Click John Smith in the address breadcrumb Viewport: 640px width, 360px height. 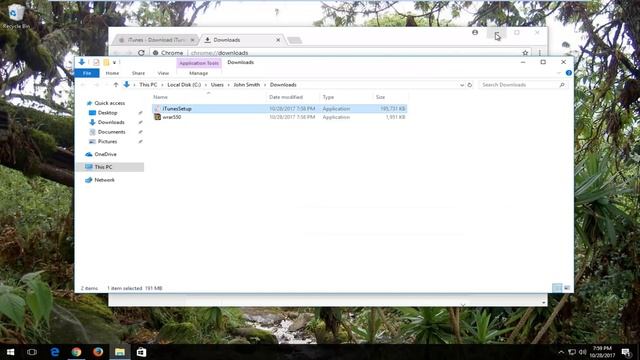247,85
